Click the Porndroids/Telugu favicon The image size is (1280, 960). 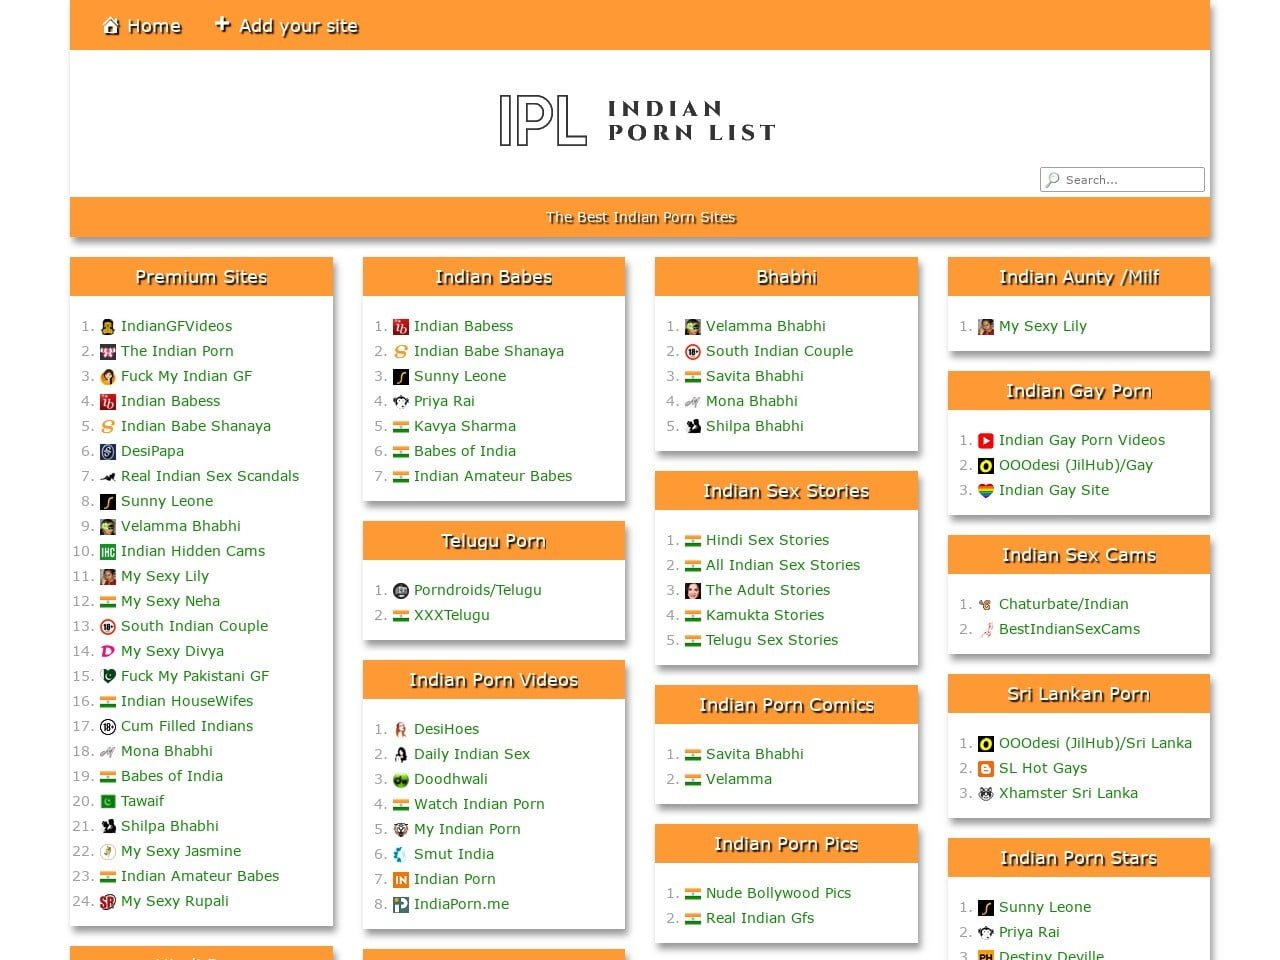point(401,591)
